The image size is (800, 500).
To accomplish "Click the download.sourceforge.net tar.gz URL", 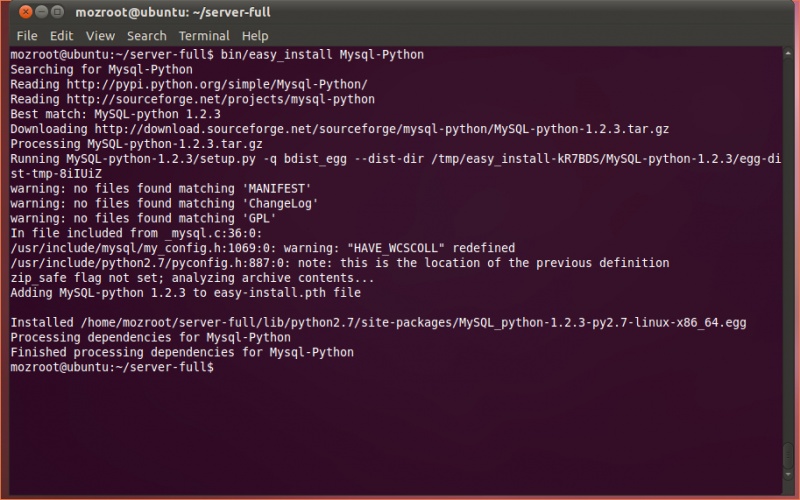I will (x=382, y=129).
